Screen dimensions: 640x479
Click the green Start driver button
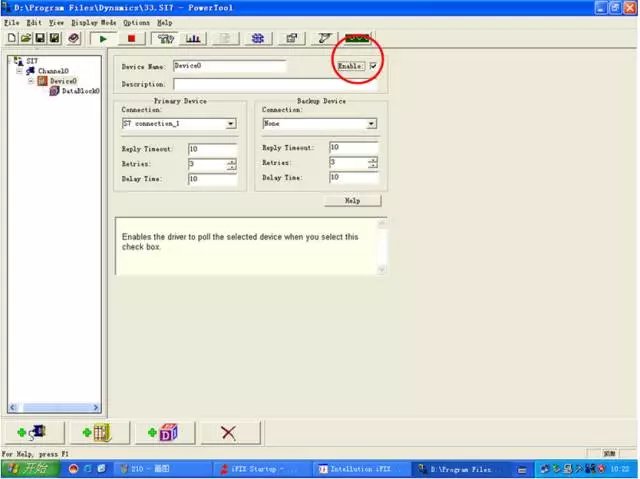tap(102, 38)
